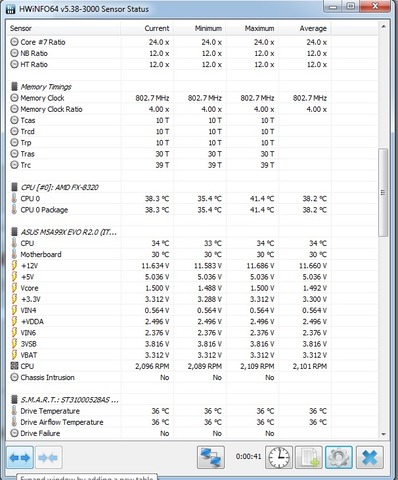
Task: Open the network remote sensors button
Action: [211, 457]
